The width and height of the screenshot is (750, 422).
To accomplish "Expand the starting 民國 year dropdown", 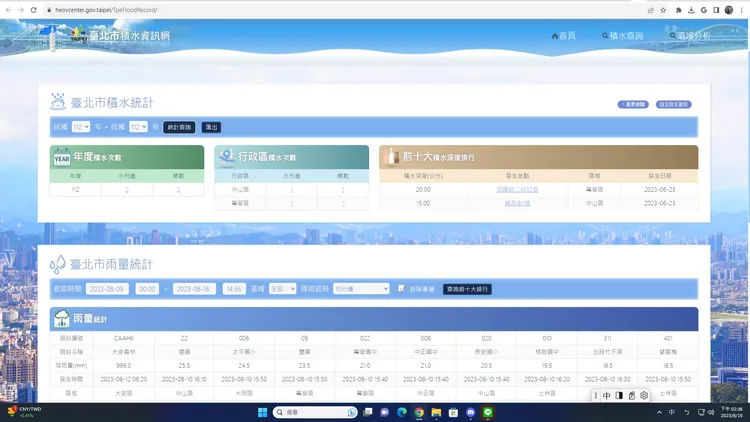I will [x=81, y=127].
